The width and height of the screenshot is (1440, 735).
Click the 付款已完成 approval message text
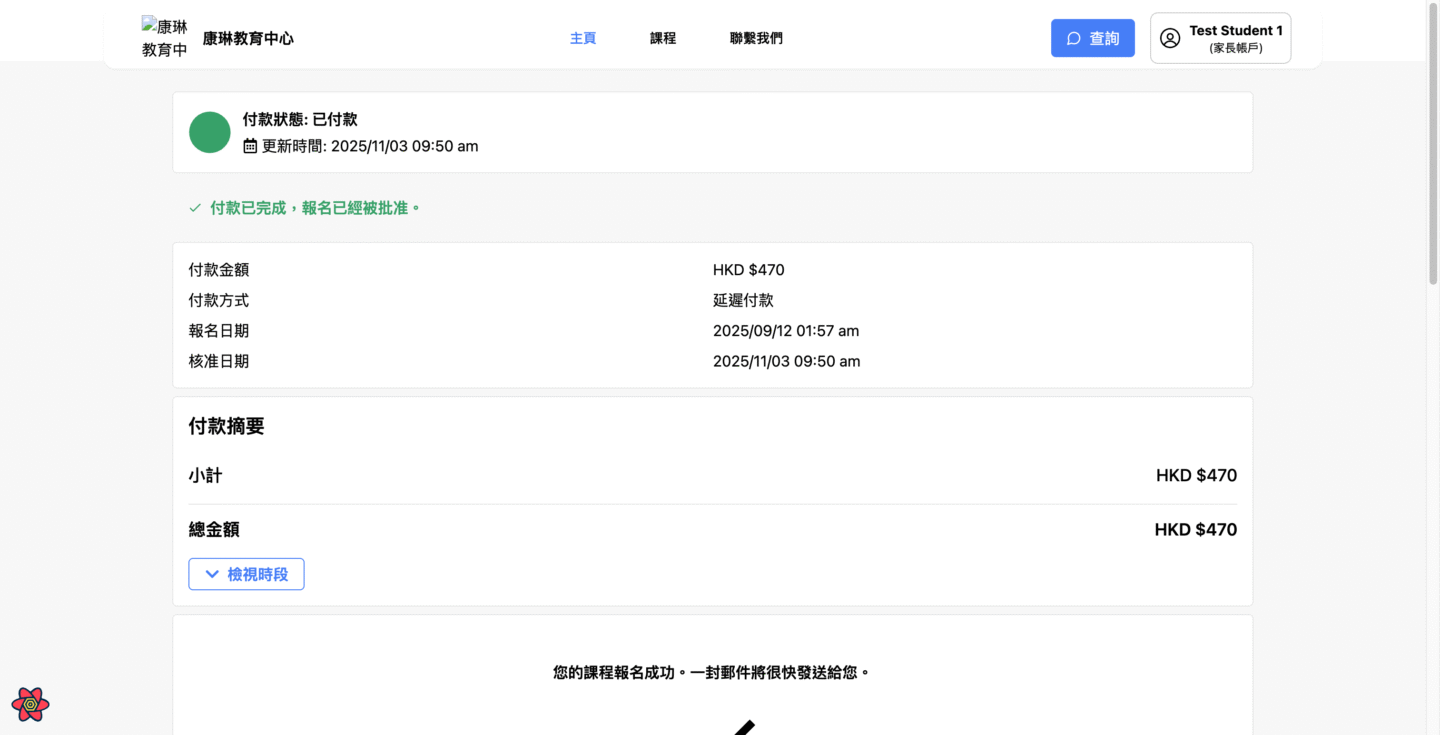coord(315,208)
